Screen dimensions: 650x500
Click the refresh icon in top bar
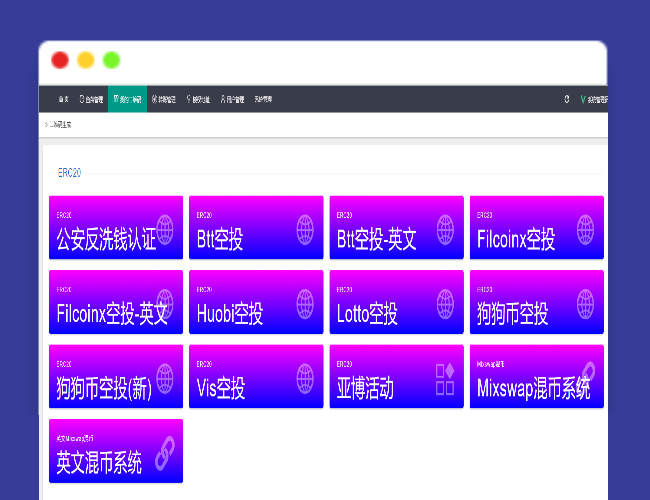point(567,99)
